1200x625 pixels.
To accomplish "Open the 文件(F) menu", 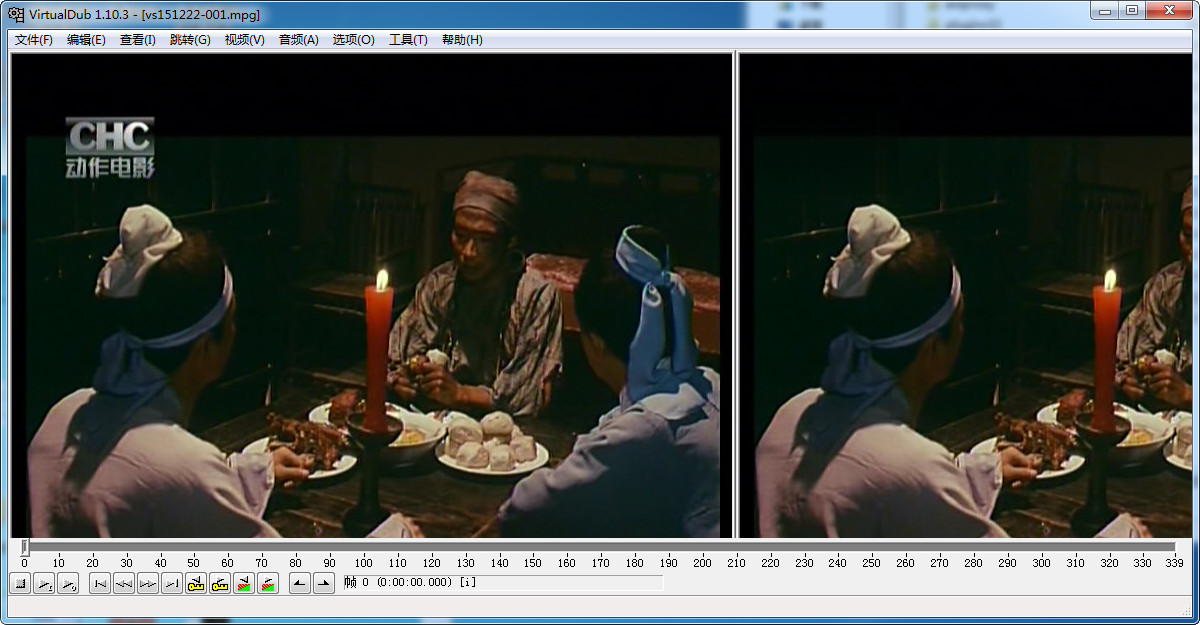I will click(x=34, y=40).
